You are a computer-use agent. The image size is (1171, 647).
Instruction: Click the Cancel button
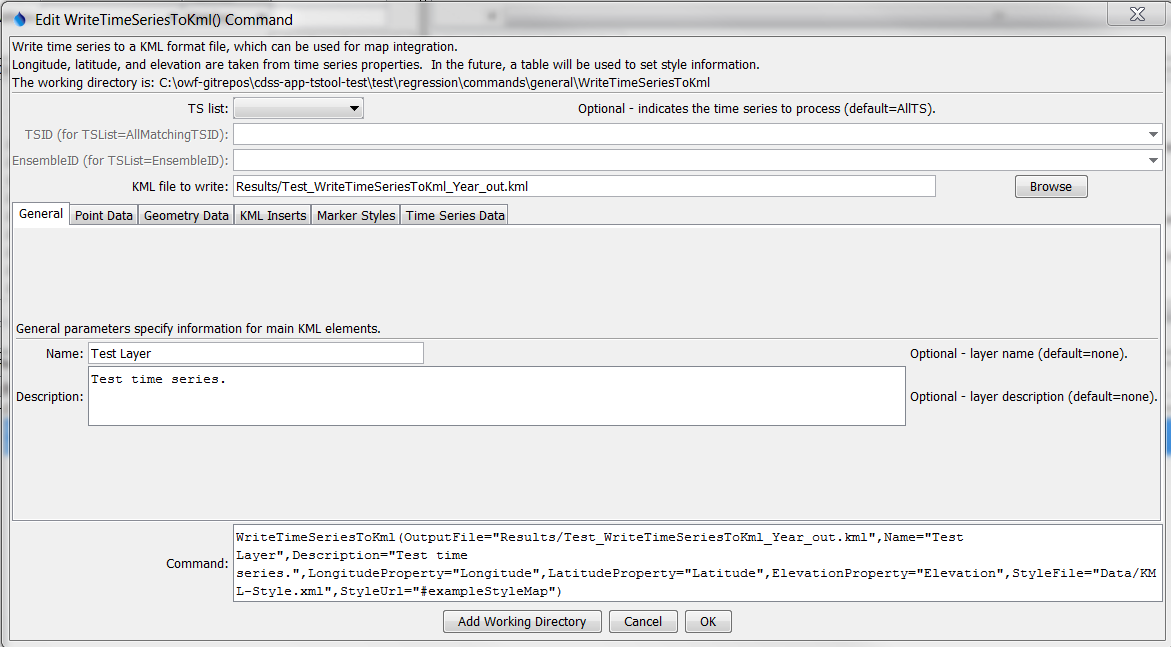[x=643, y=622]
